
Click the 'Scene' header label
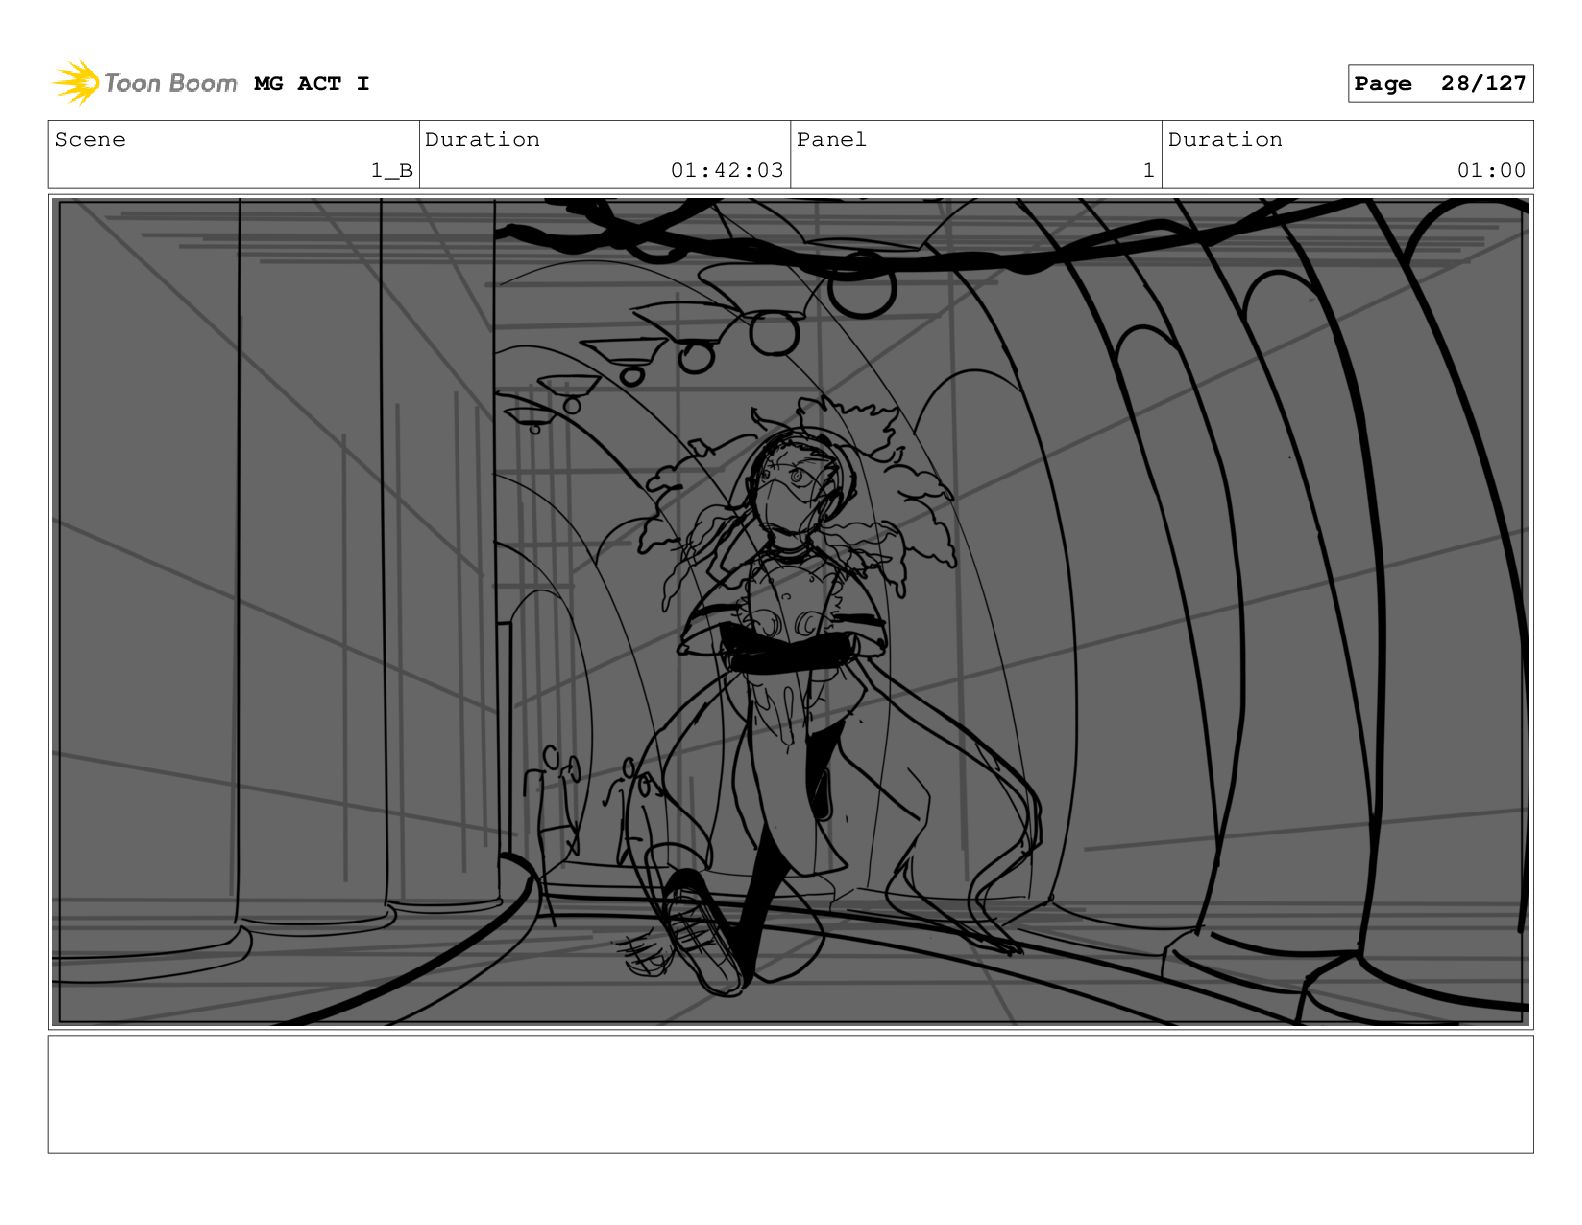[90, 140]
